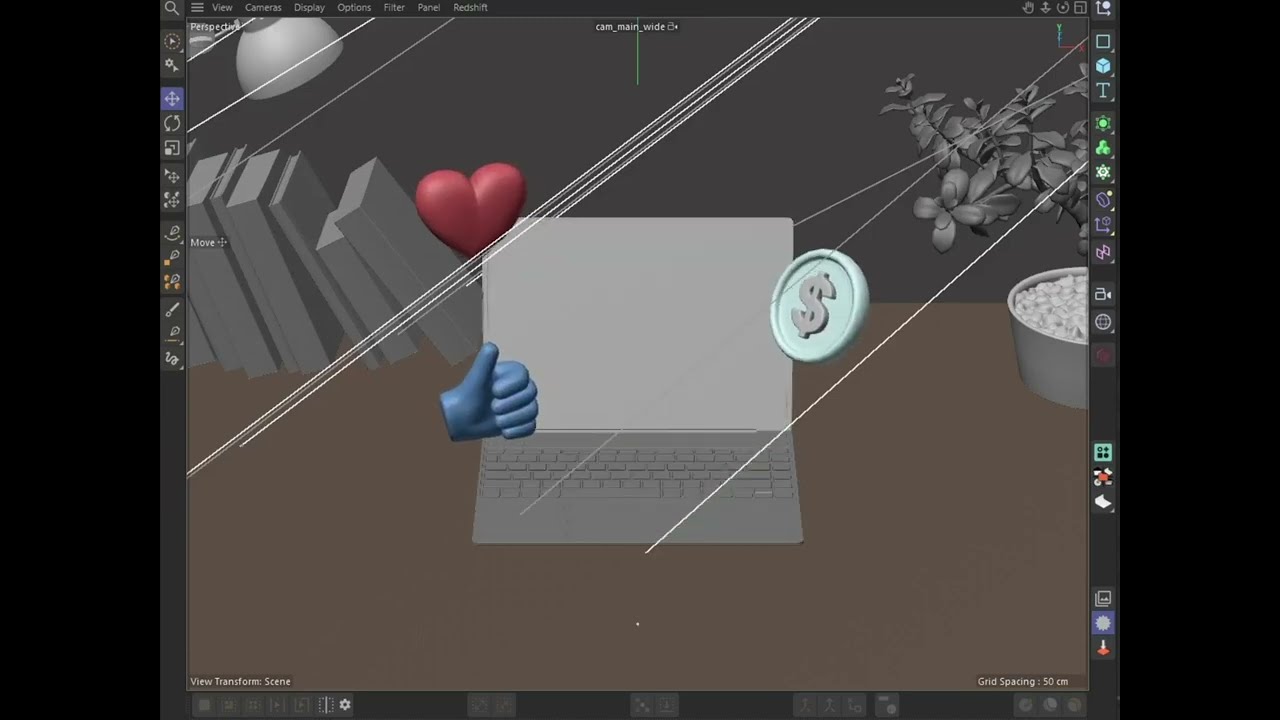Add a Text spline object
The height and width of the screenshot is (720, 1280).
1103,90
